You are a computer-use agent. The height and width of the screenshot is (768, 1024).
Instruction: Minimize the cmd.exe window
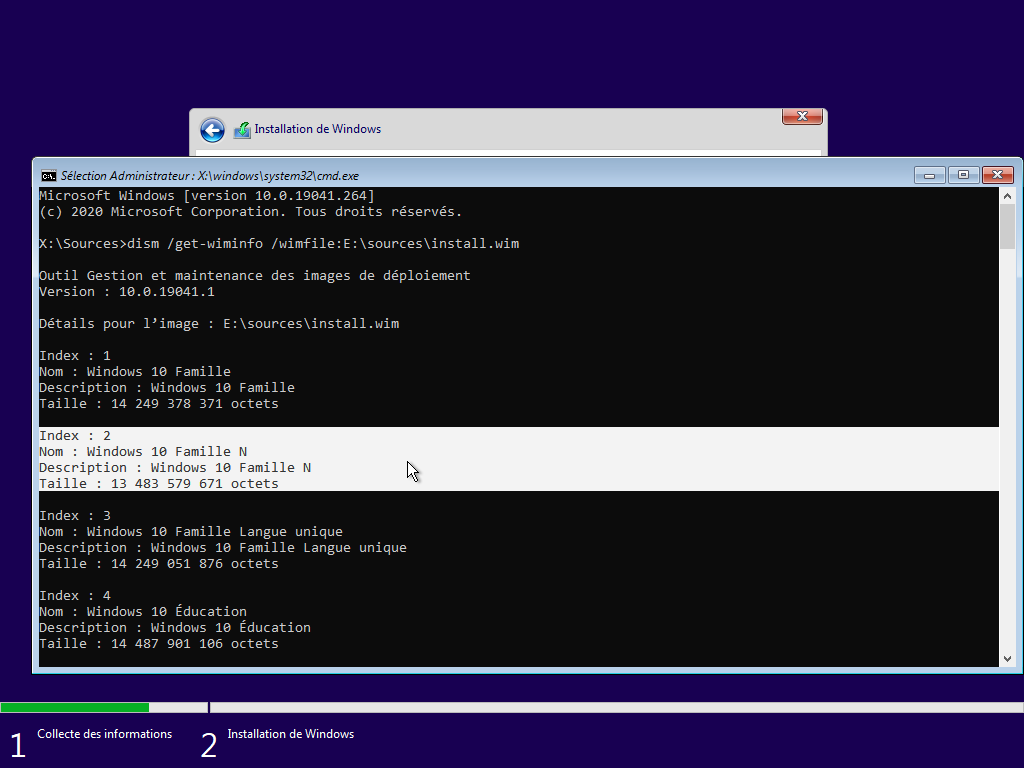click(x=929, y=175)
